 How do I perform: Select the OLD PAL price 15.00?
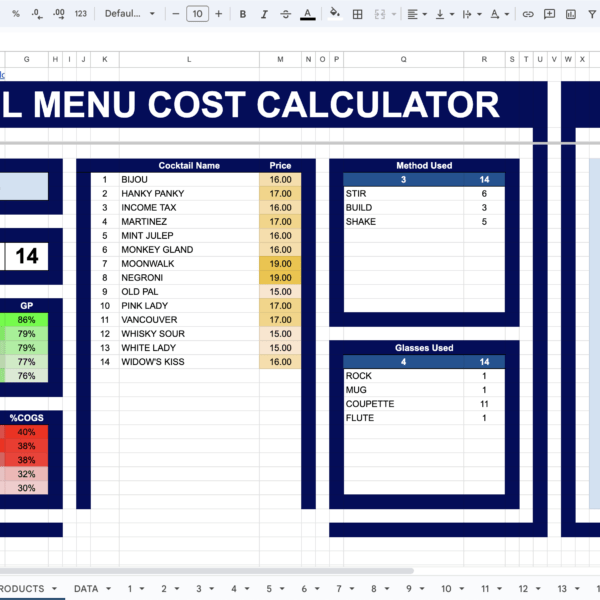pyautogui.click(x=280, y=292)
